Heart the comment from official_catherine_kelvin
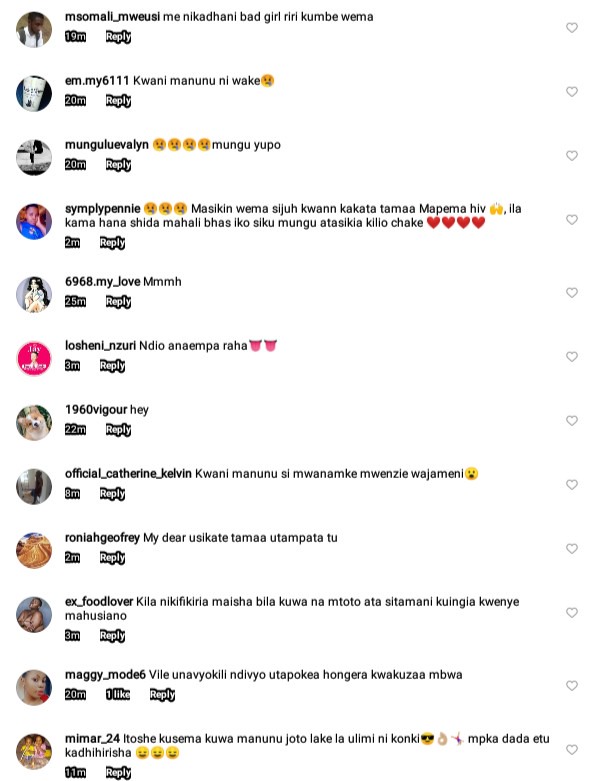The width and height of the screenshot is (600, 781). [x=572, y=485]
